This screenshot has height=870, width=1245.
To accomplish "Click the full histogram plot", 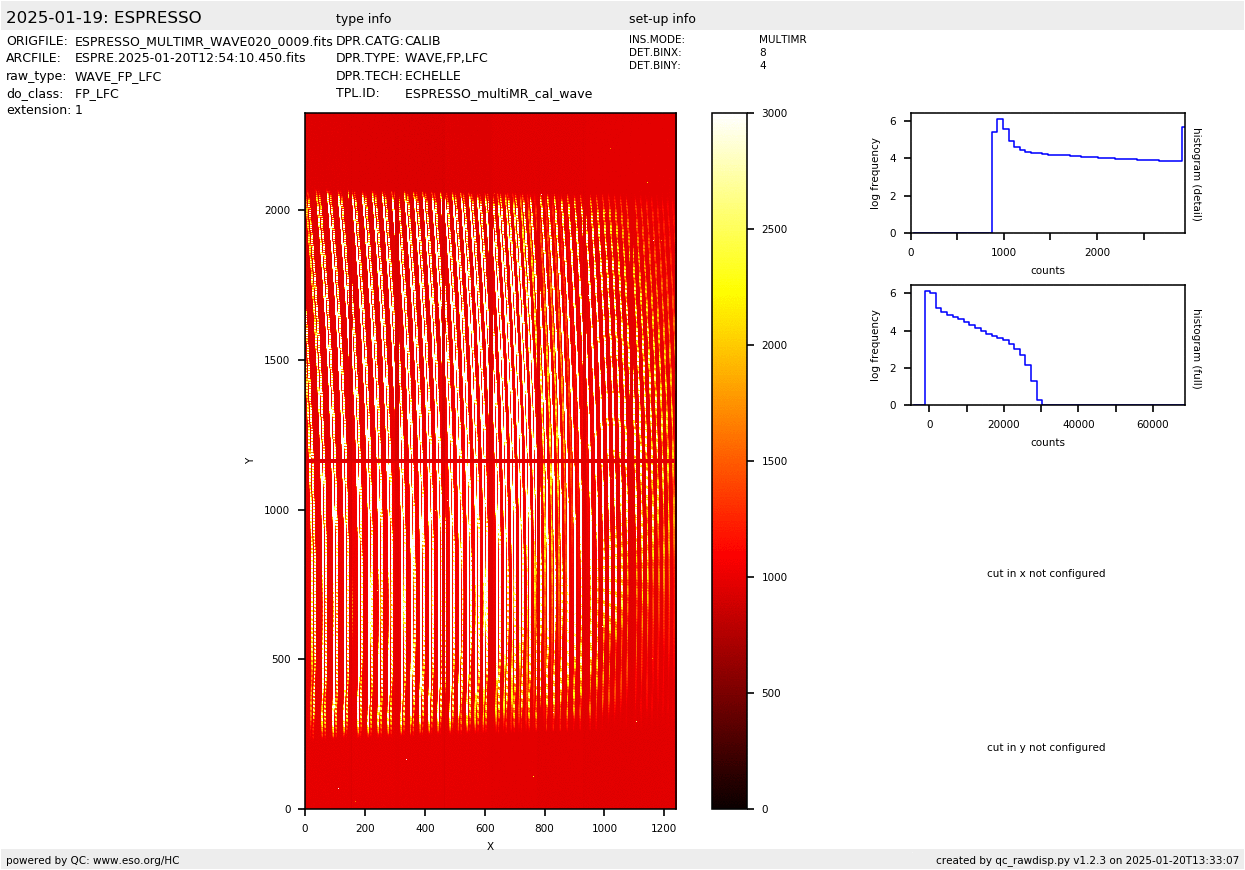I will tap(1047, 345).
